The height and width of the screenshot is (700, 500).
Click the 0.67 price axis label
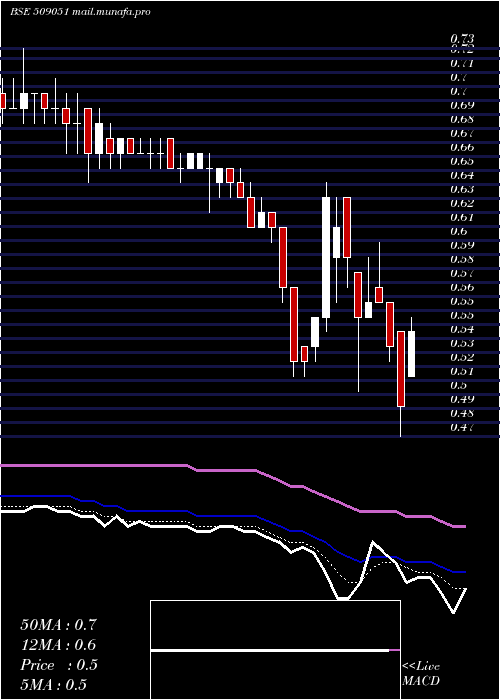point(462,133)
